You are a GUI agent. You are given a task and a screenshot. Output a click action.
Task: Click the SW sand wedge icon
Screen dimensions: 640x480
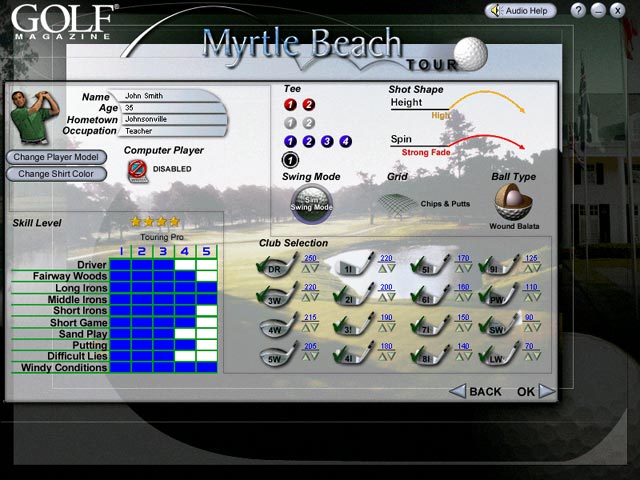499,325
